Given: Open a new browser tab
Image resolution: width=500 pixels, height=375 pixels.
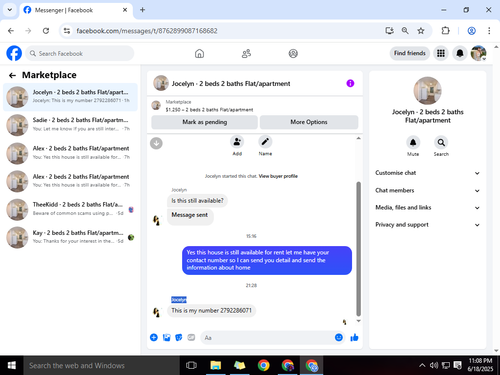Looking at the screenshot, I should tap(142, 10).
